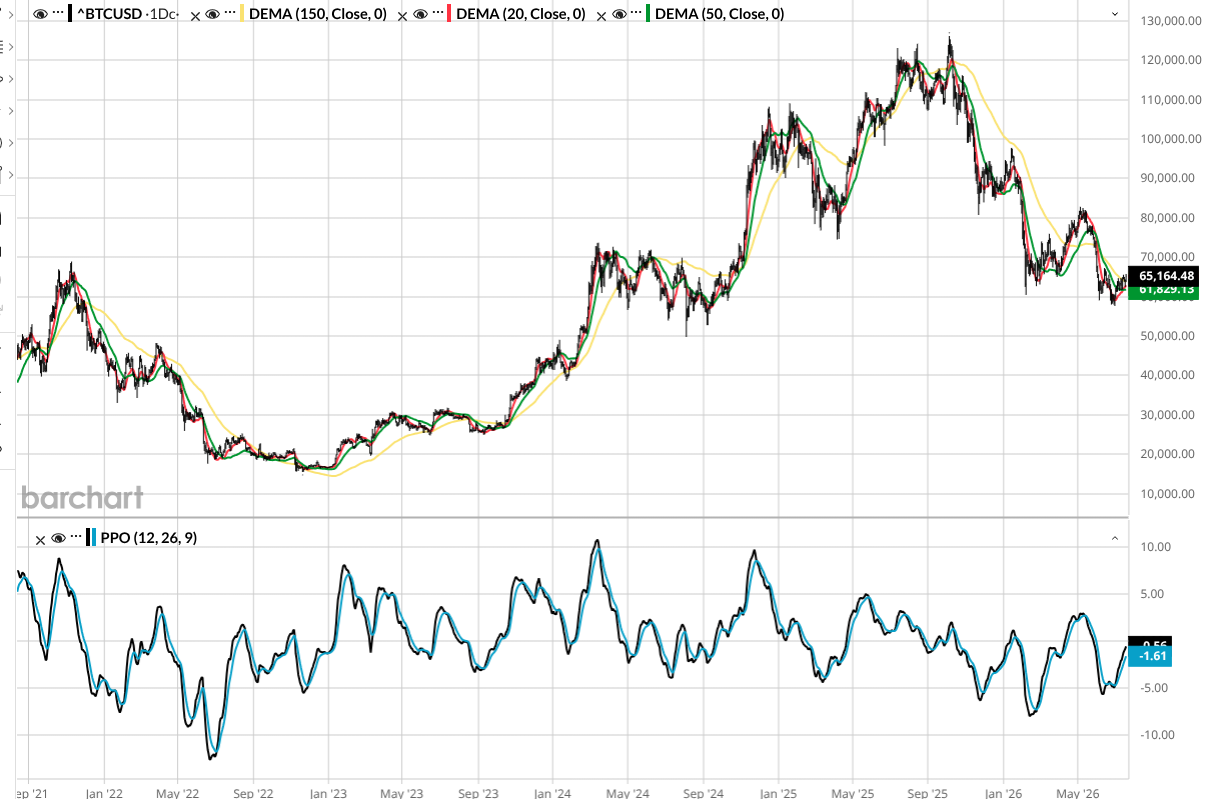
Task: Collapse the main chart legend chevron
Action: coord(1115,14)
